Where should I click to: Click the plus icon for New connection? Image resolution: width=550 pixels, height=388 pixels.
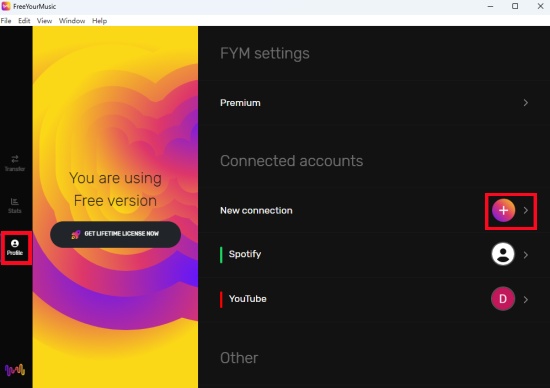tap(503, 210)
